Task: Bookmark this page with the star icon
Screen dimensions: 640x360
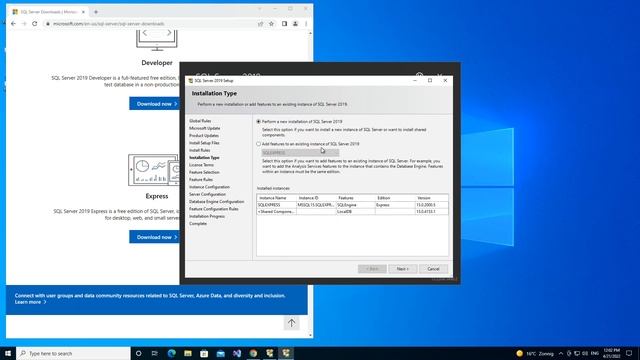Action: click(x=271, y=24)
